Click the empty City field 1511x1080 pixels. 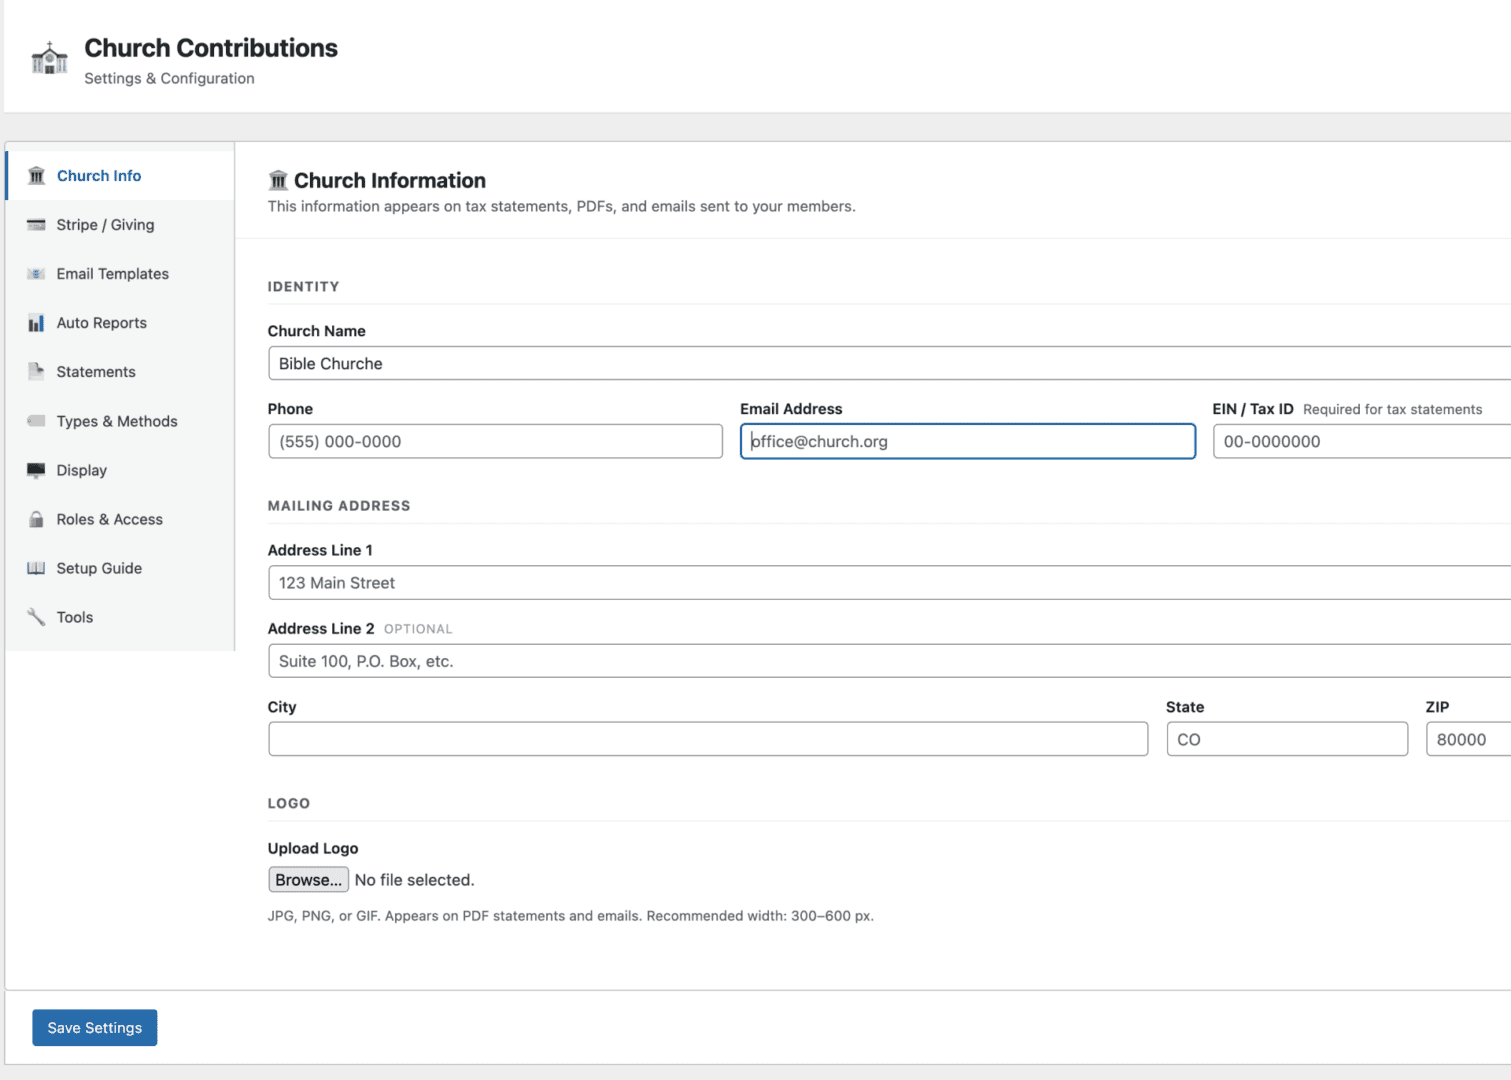[x=707, y=740]
